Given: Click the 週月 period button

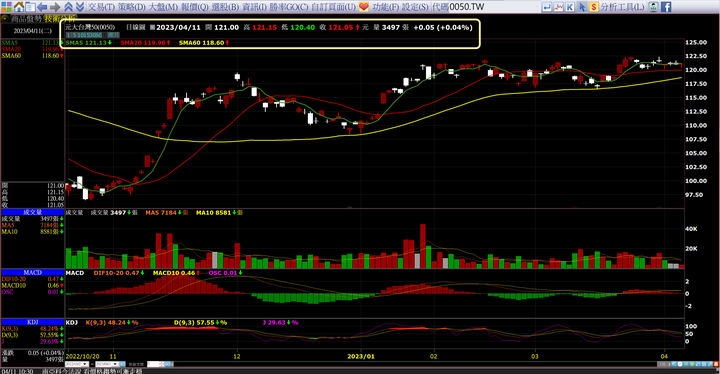Looking at the screenshot, I should 113,35.
